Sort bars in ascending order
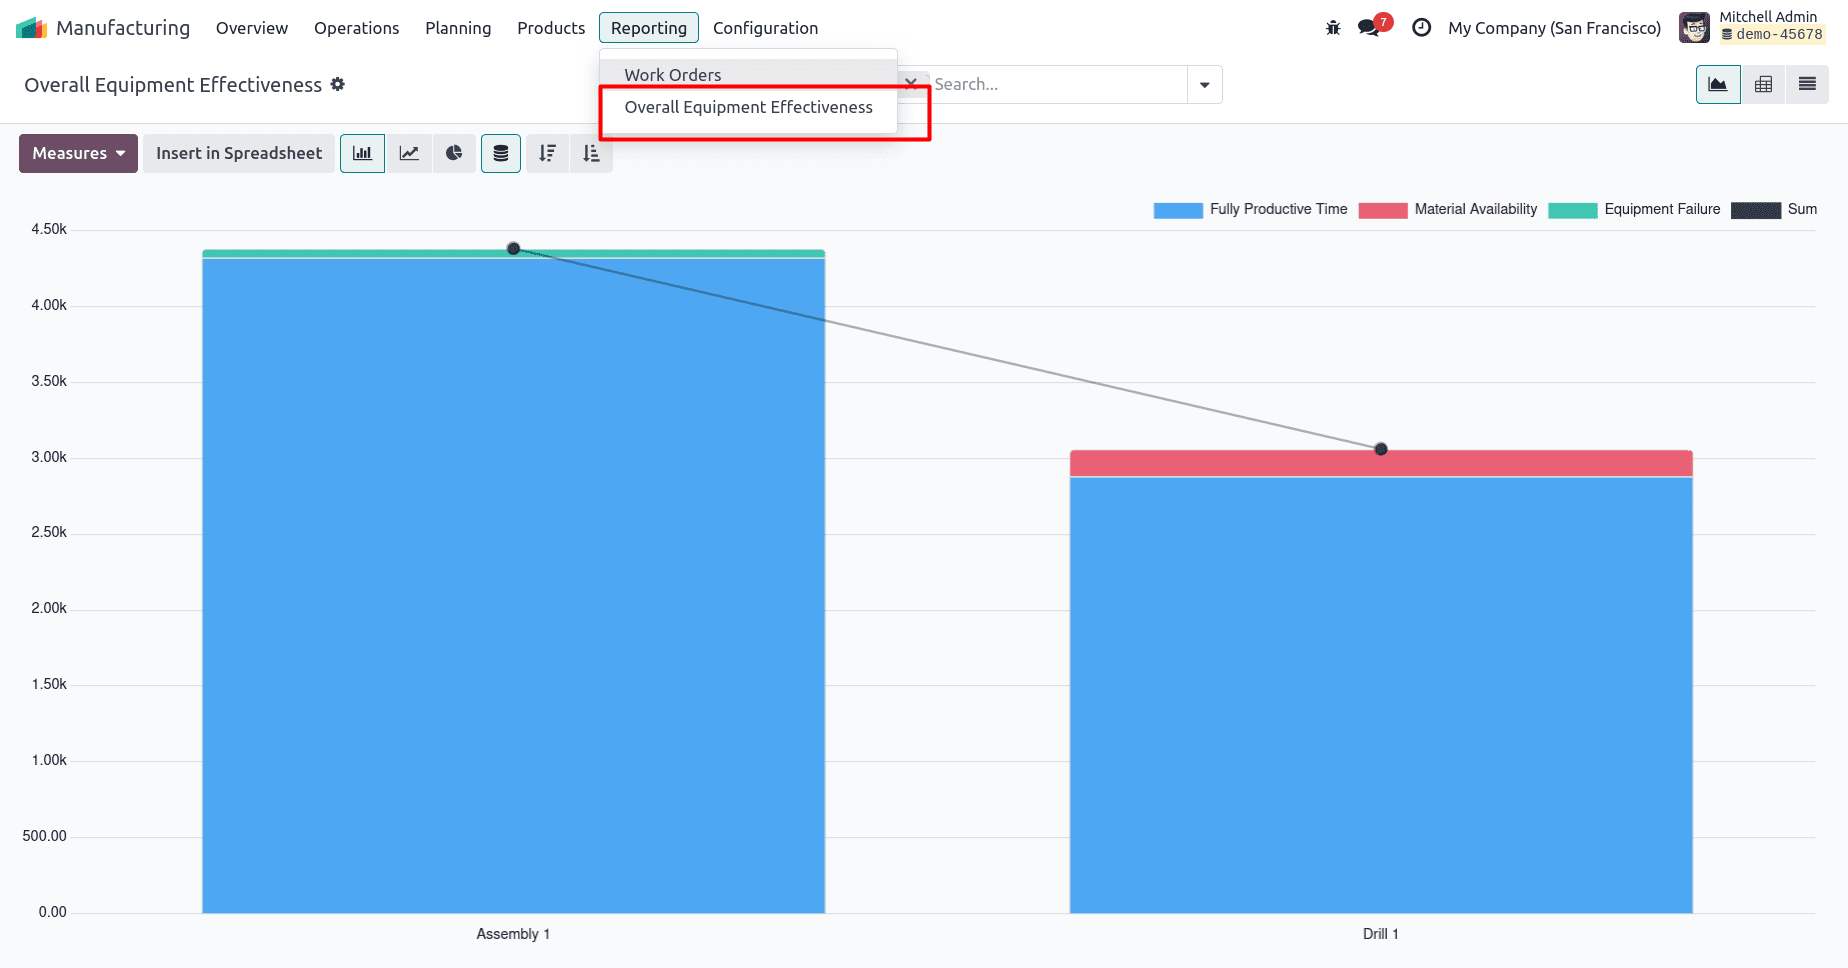This screenshot has width=1848, height=968. (591, 153)
